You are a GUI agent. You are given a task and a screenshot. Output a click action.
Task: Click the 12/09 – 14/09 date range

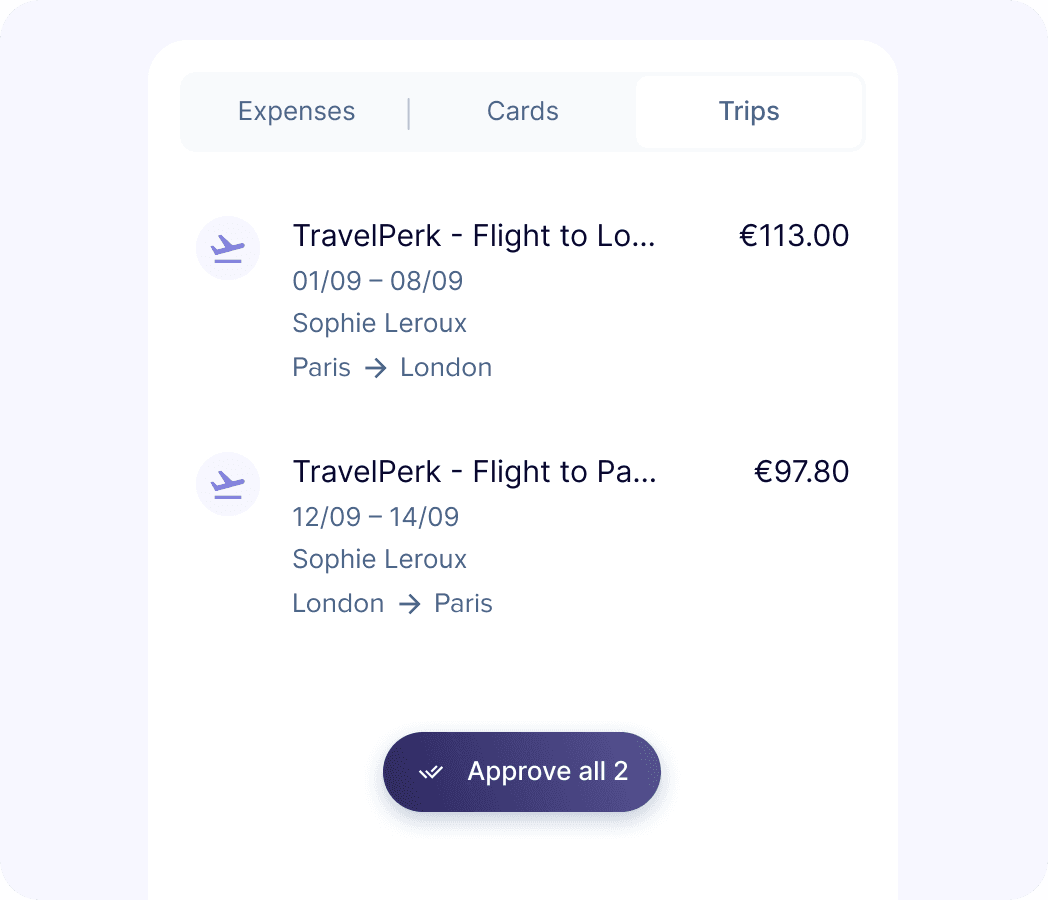[375, 517]
